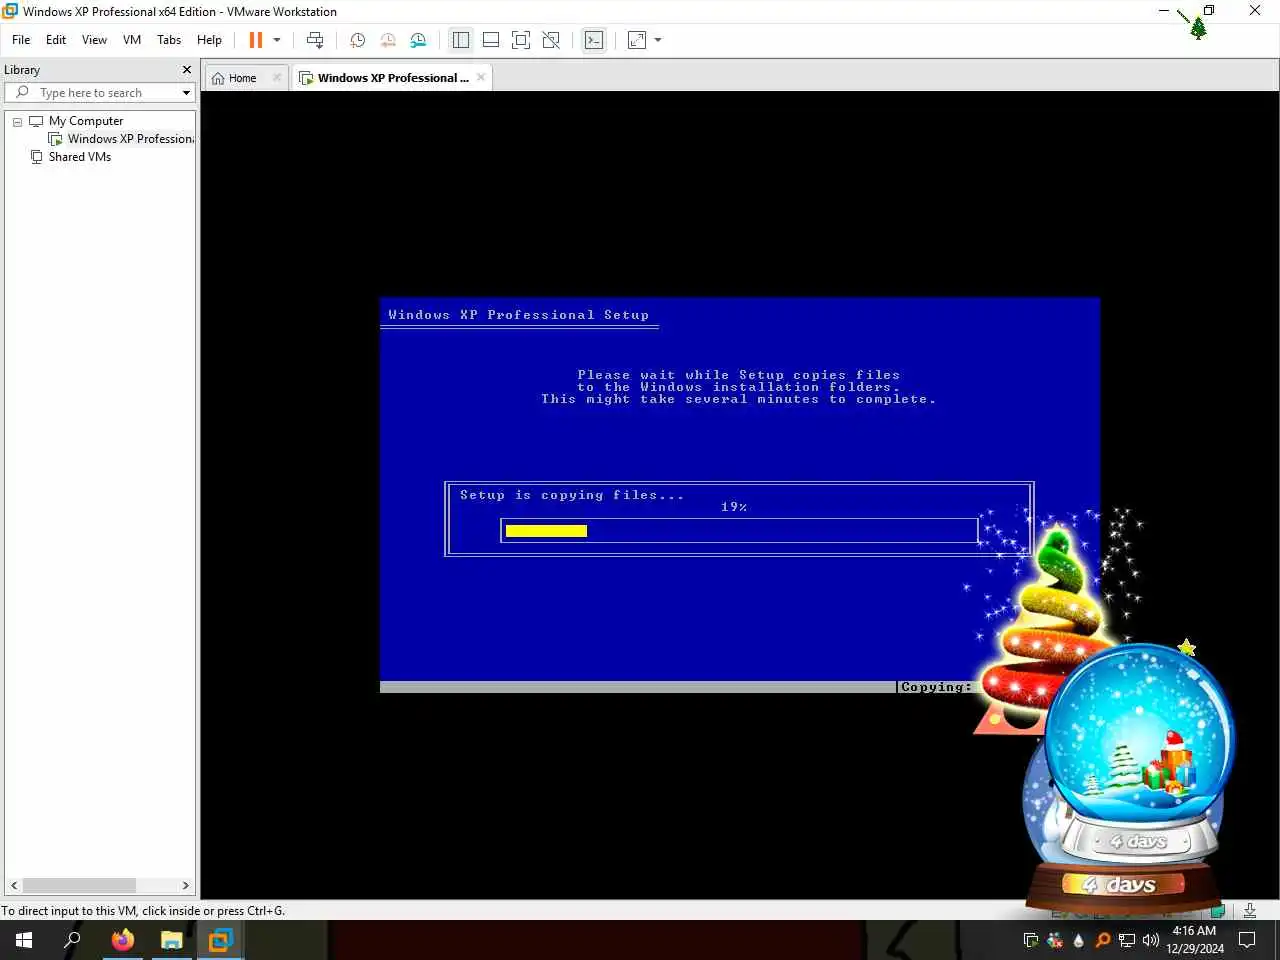Open the Help menu
The image size is (1280, 960).
click(209, 40)
